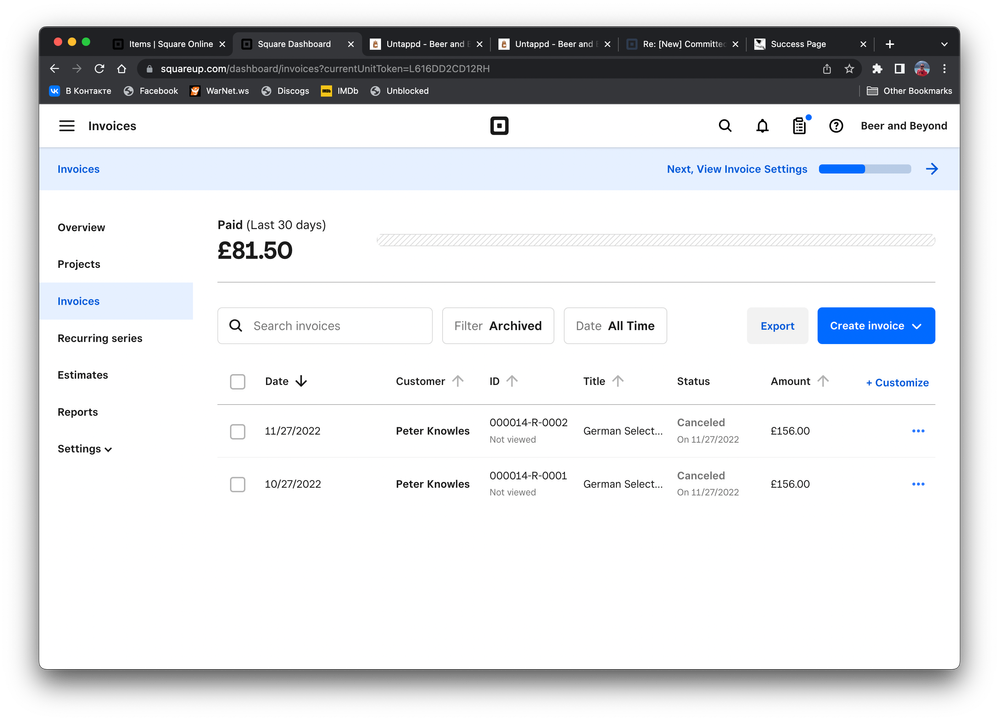Go to Recurring series in sidebar
This screenshot has height=721, width=999.
tap(100, 338)
